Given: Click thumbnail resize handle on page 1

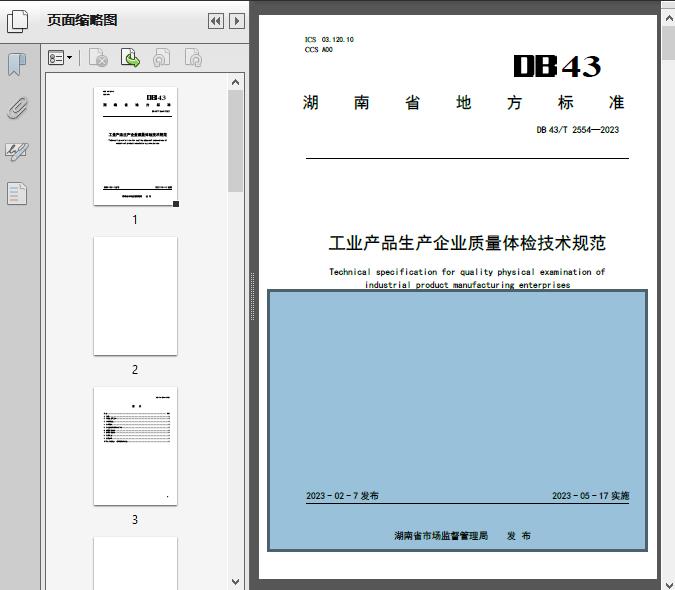Looking at the screenshot, I should pyautogui.click(x=176, y=204).
